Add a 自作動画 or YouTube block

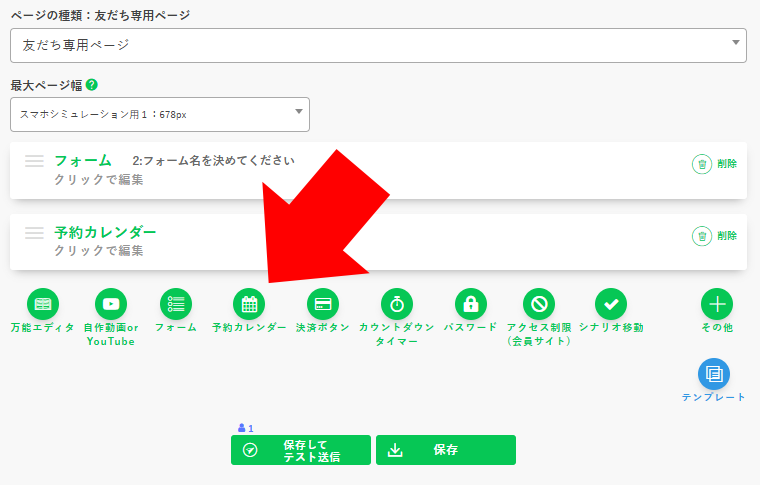[x=111, y=304]
